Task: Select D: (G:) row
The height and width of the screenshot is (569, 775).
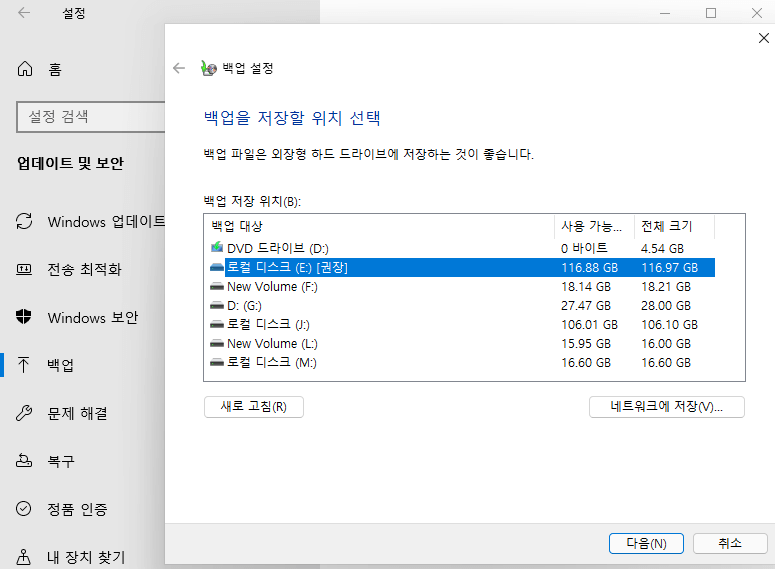Action: tap(462, 306)
